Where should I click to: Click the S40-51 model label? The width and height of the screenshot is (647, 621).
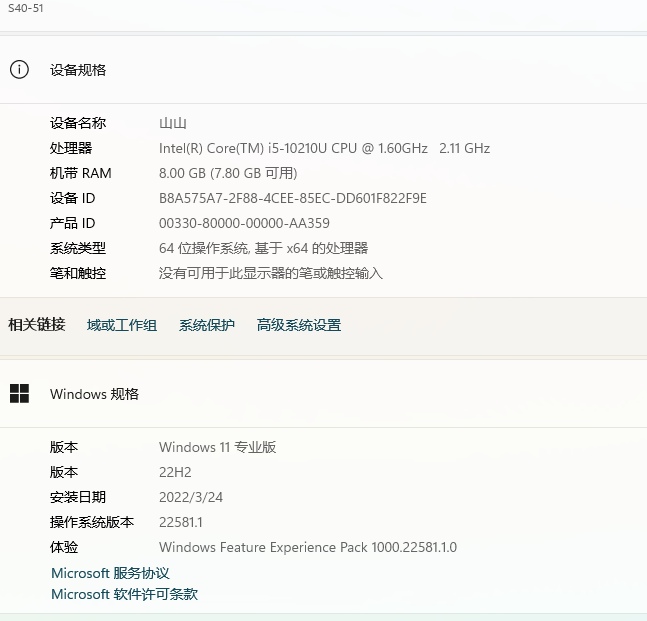[26, 8]
